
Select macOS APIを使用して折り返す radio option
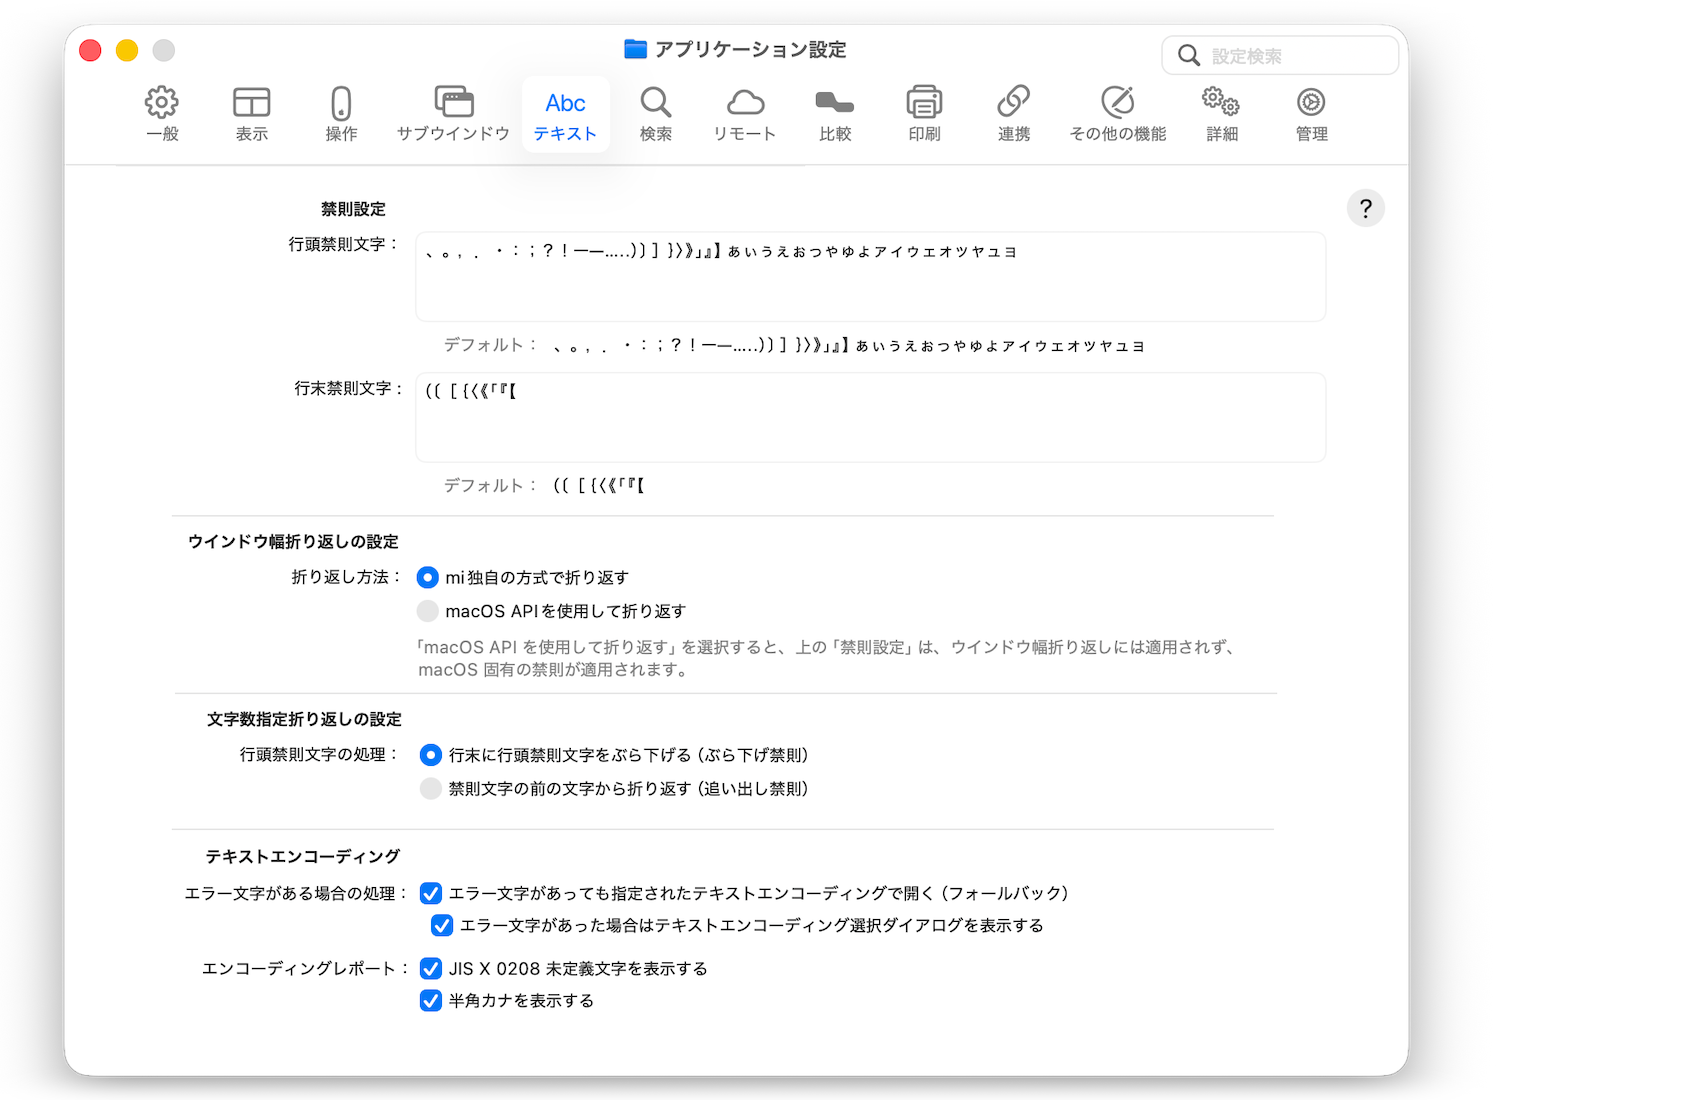pos(428,611)
